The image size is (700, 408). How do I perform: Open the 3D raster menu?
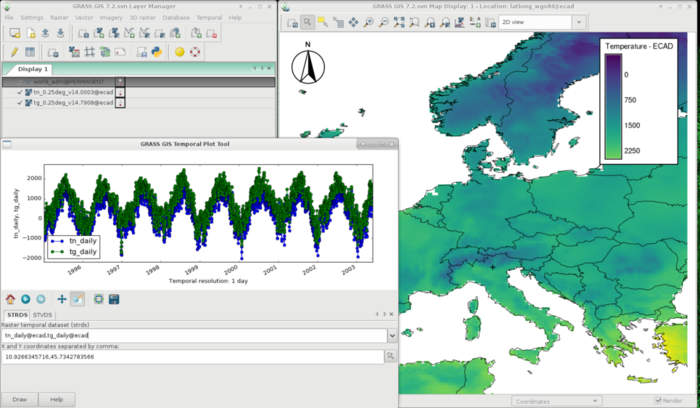143,17
